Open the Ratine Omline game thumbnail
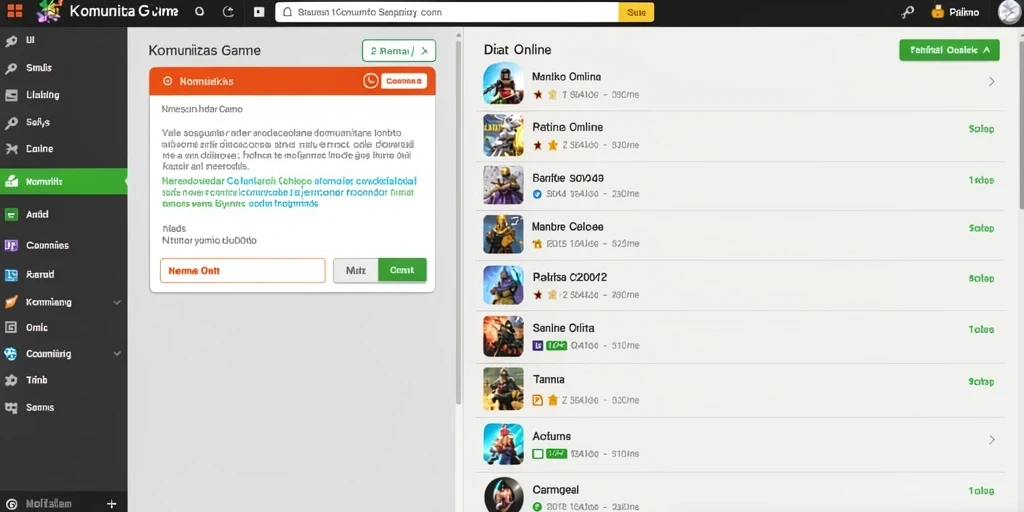 503,135
